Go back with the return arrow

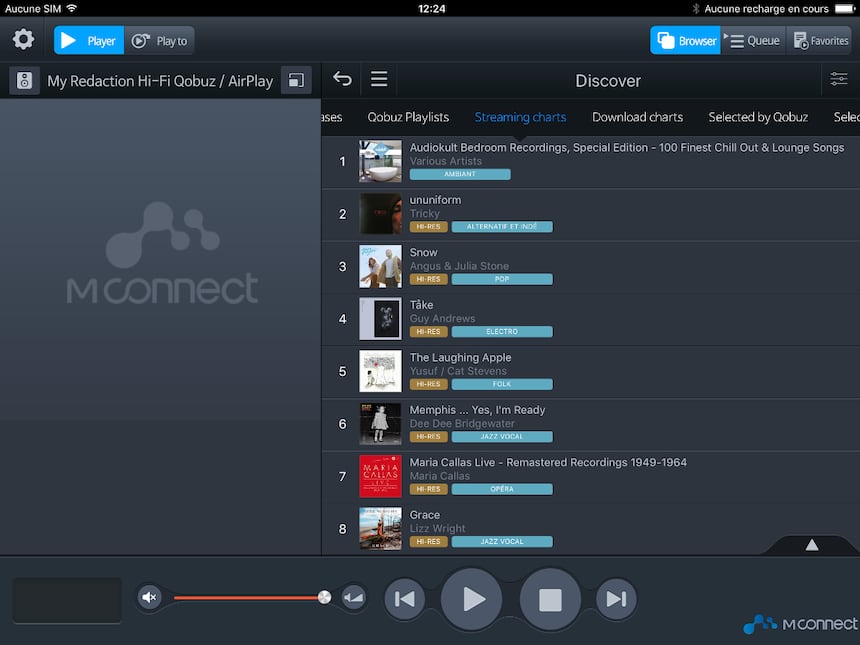click(342, 79)
